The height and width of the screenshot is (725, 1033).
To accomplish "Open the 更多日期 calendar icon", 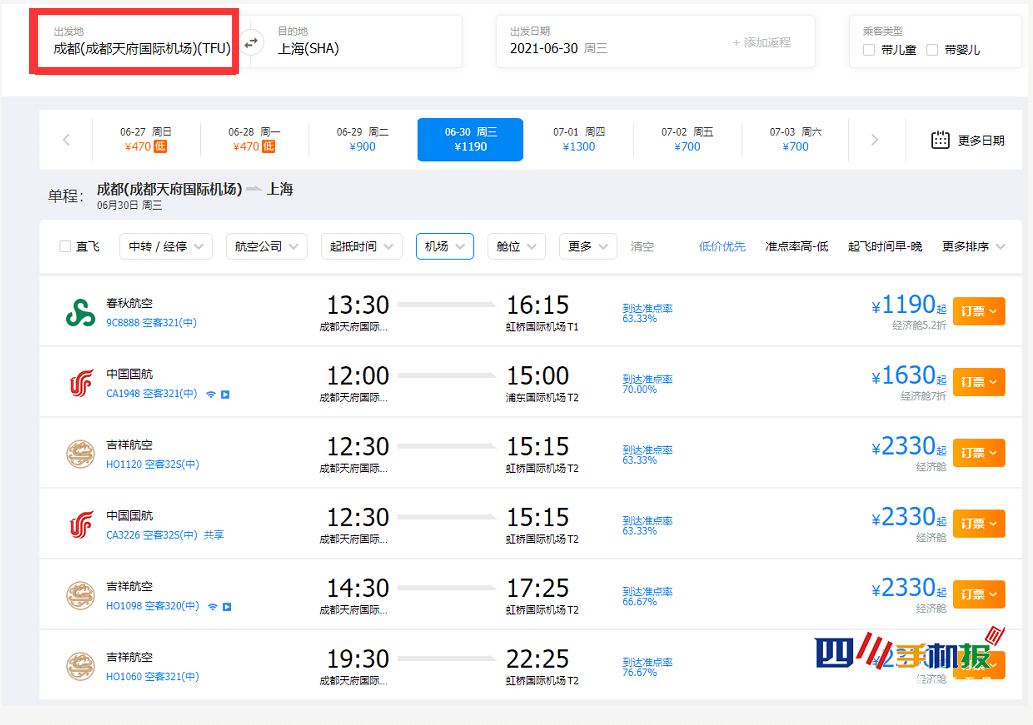I will coord(940,140).
